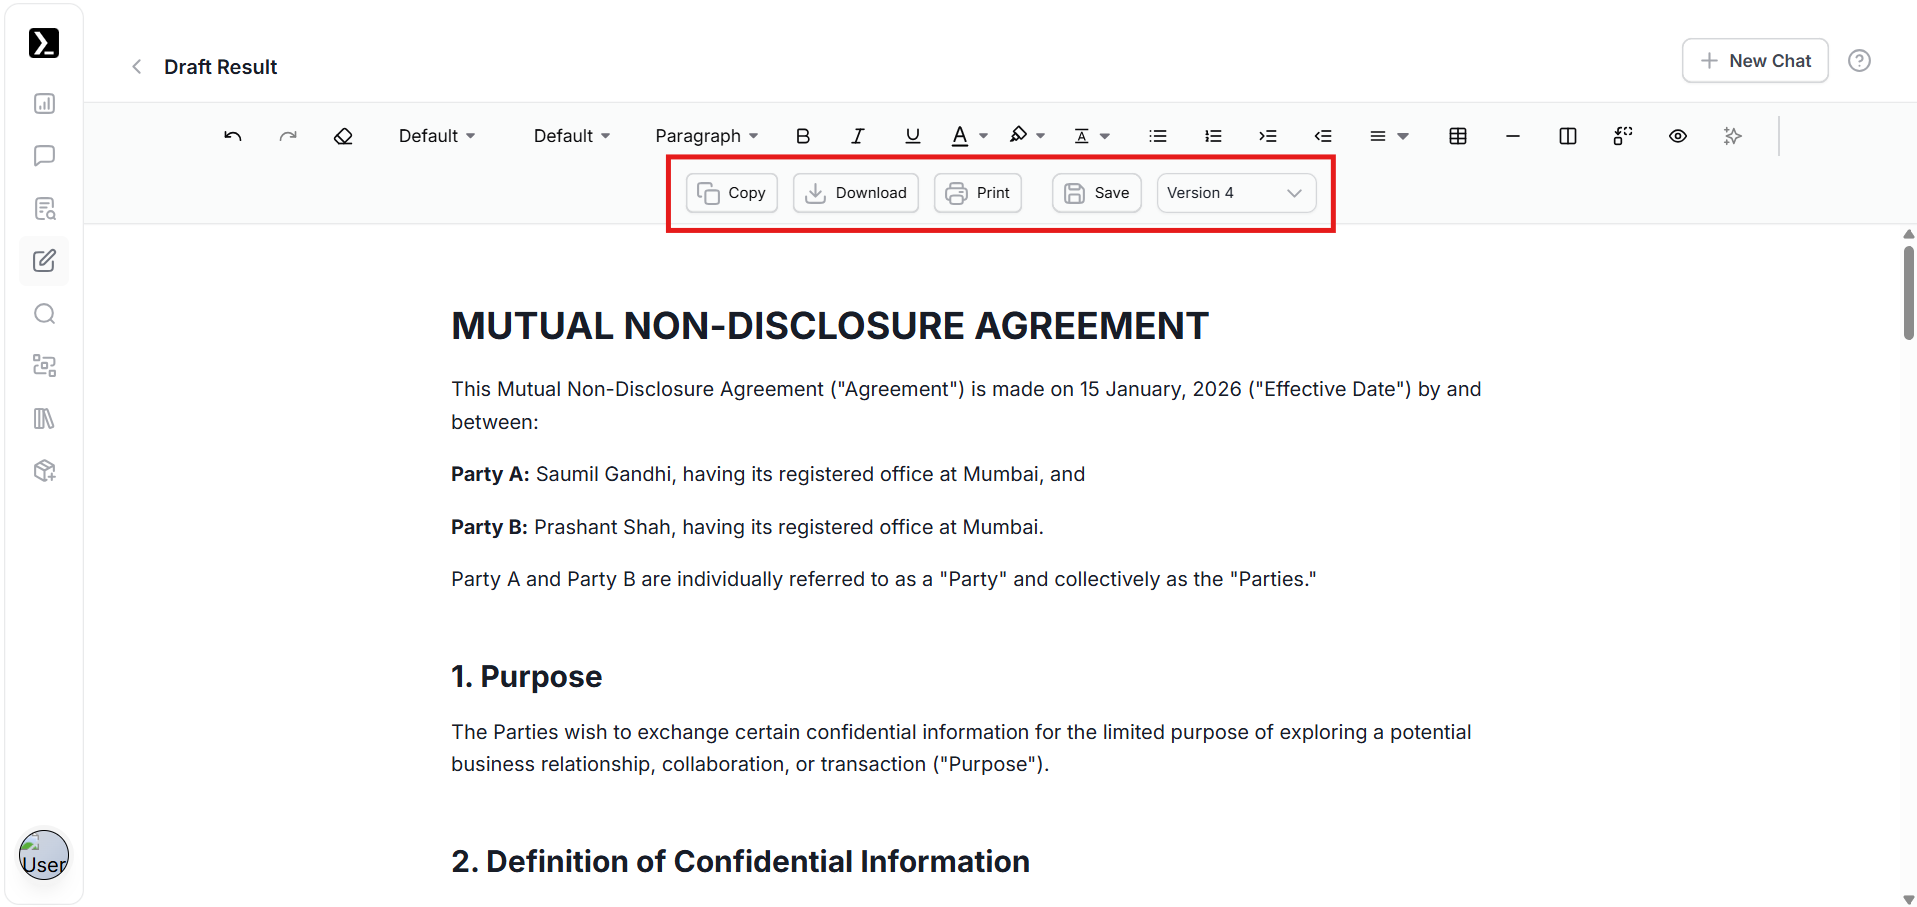1917x907 pixels.
Task: Click the Download button
Action: tap(856, 193)
